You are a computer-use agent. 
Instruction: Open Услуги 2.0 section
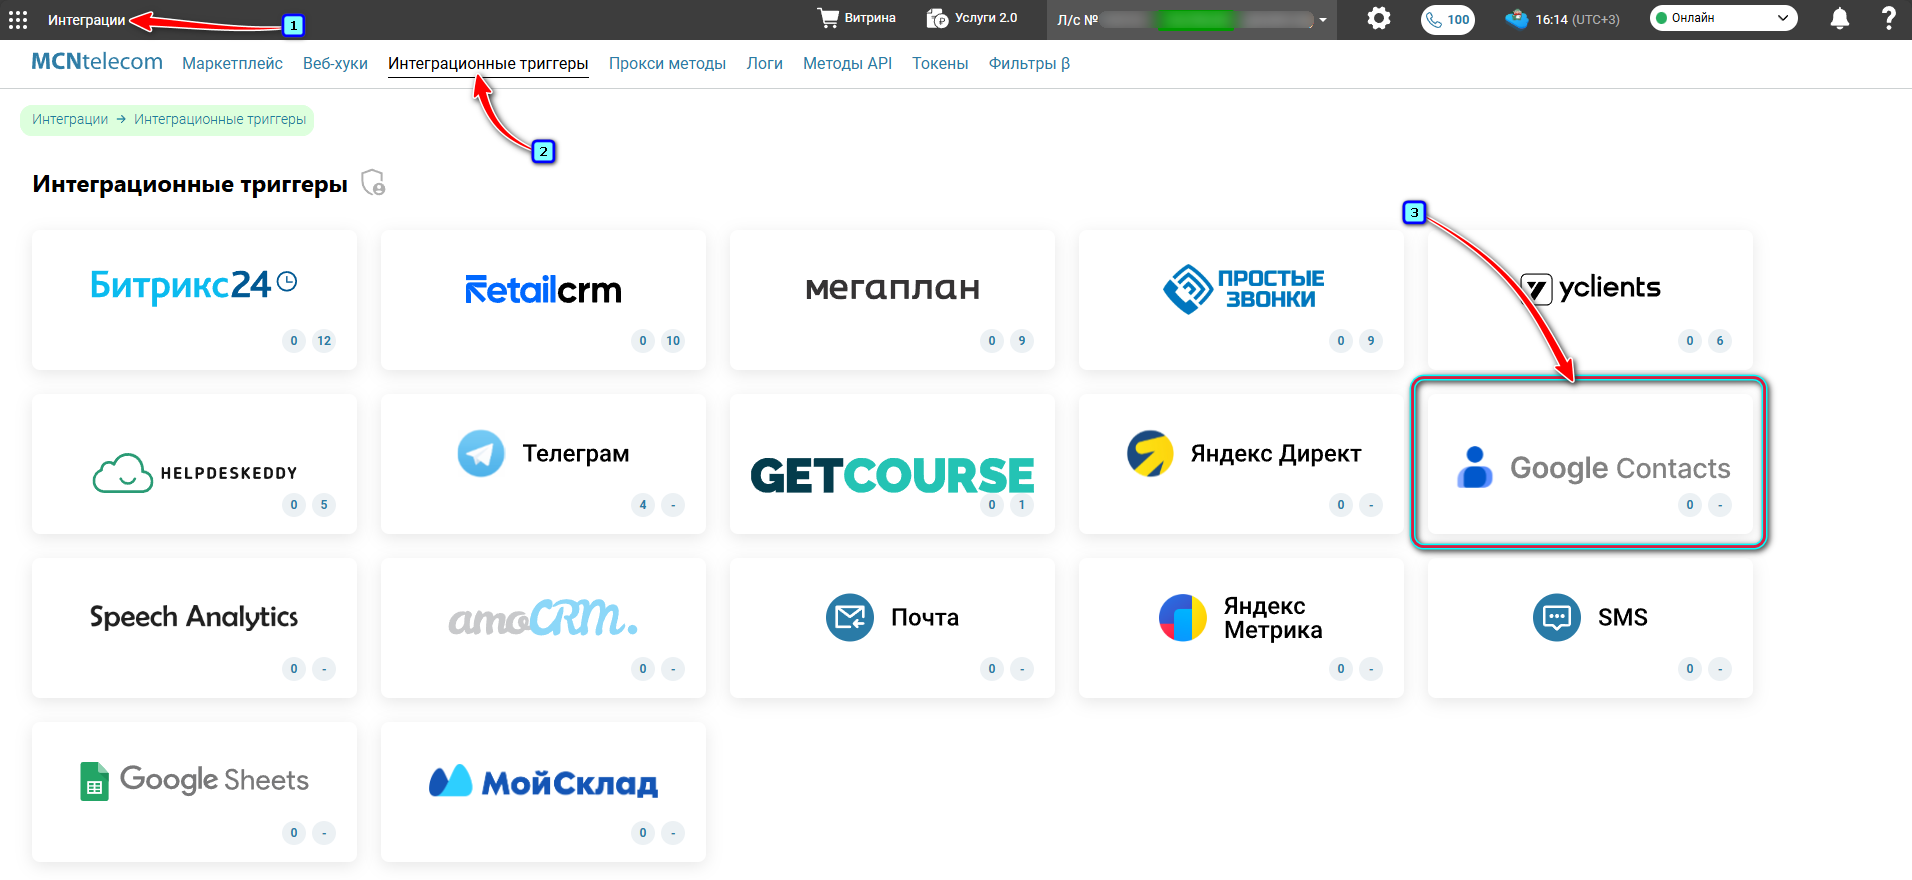click(972, 18)
